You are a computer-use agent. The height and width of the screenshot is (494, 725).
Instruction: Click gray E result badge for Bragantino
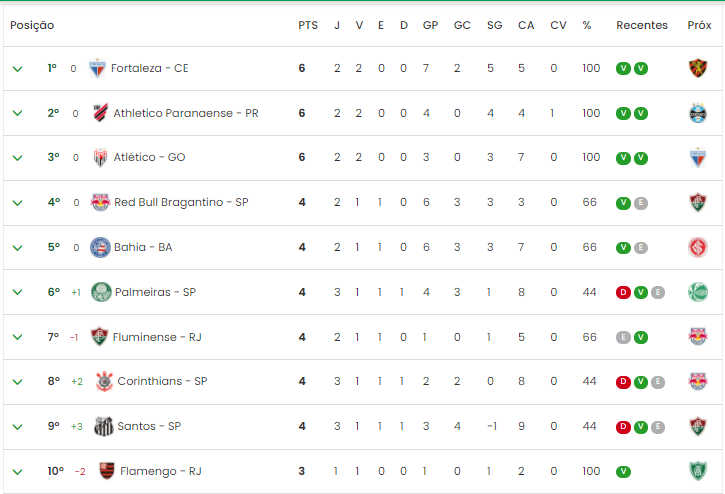coord(640,203)
